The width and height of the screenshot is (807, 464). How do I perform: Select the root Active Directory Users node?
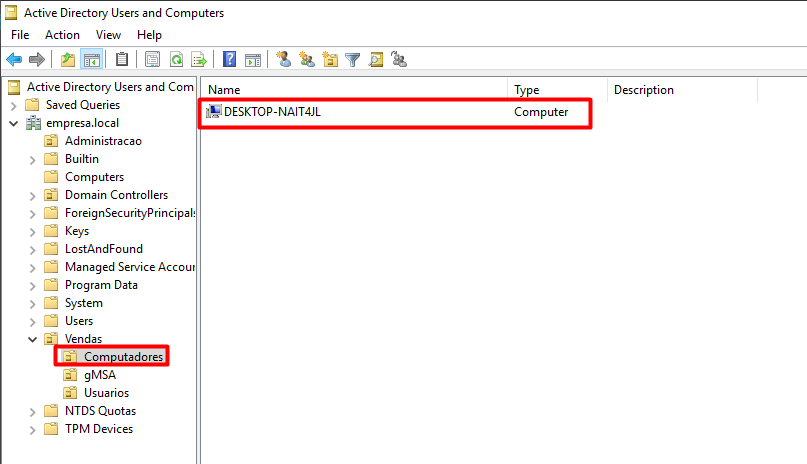pos(110,87)
